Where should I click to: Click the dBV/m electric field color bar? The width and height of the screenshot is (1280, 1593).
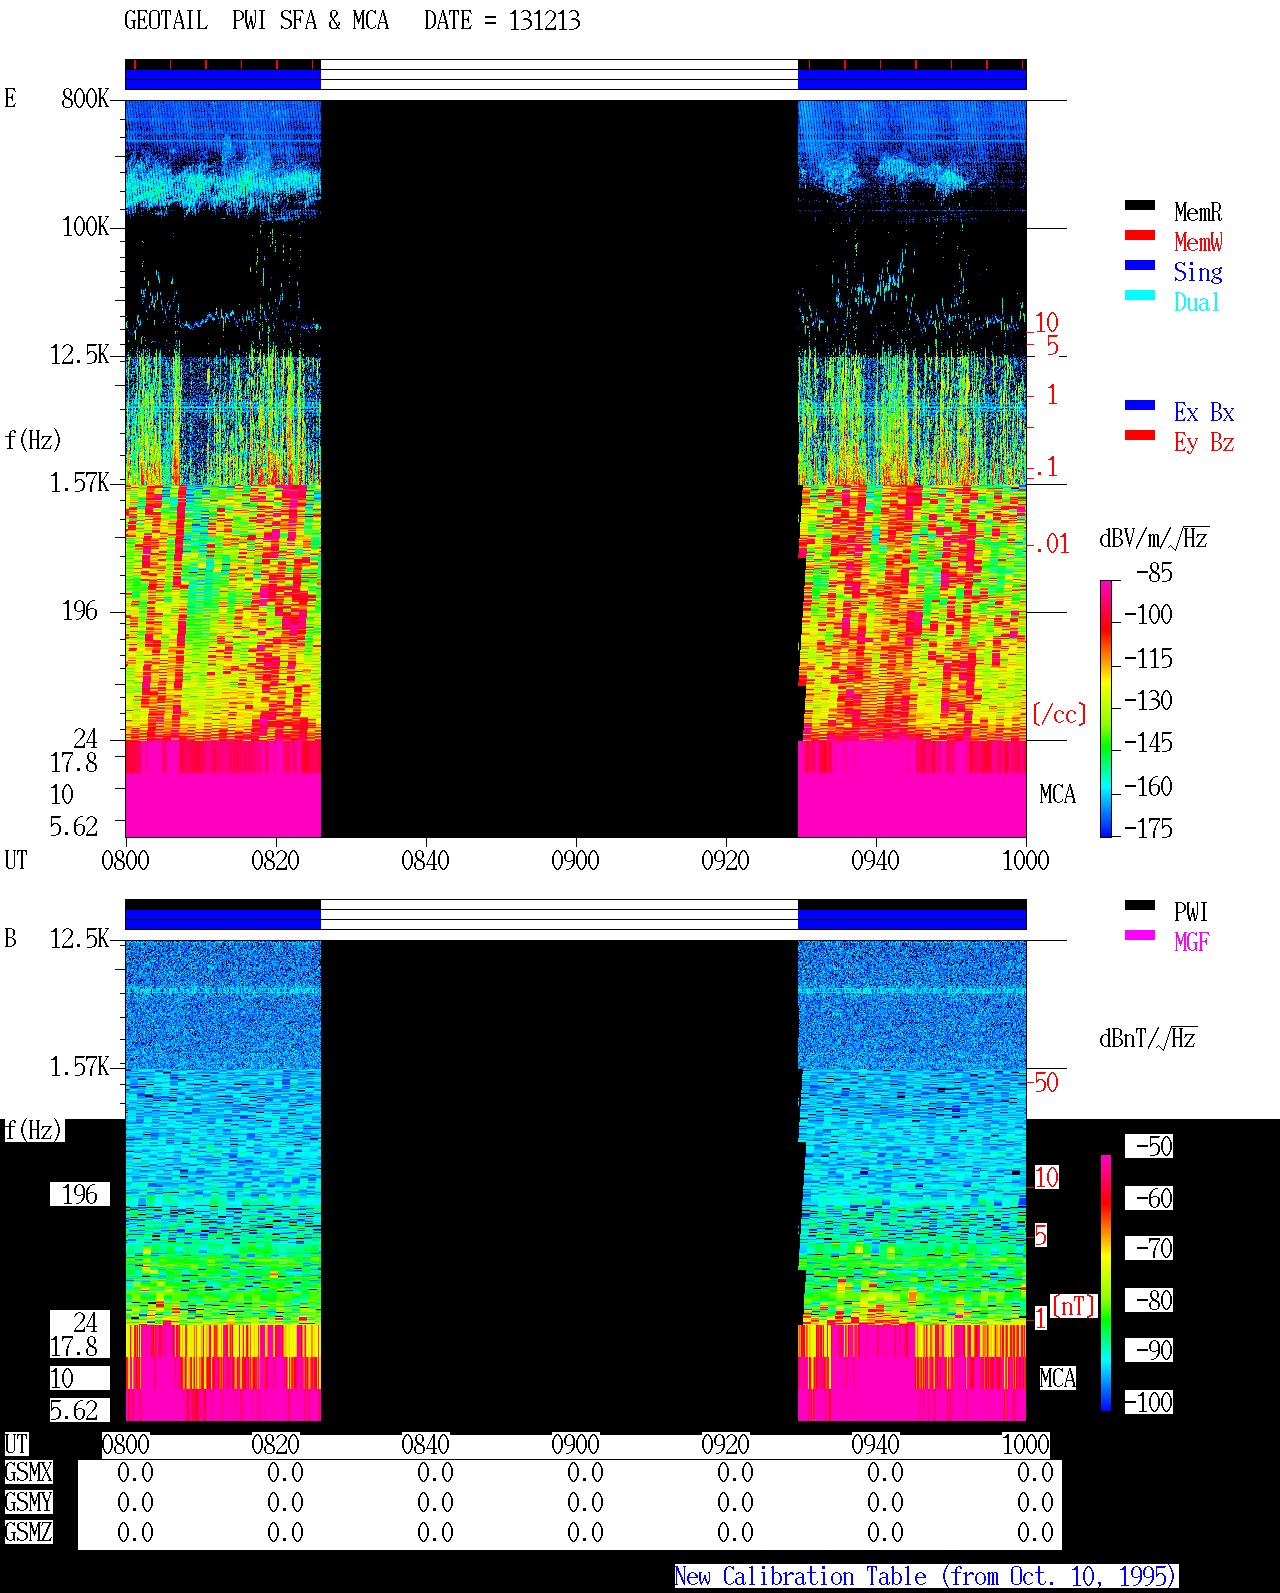click(1106, 708)
